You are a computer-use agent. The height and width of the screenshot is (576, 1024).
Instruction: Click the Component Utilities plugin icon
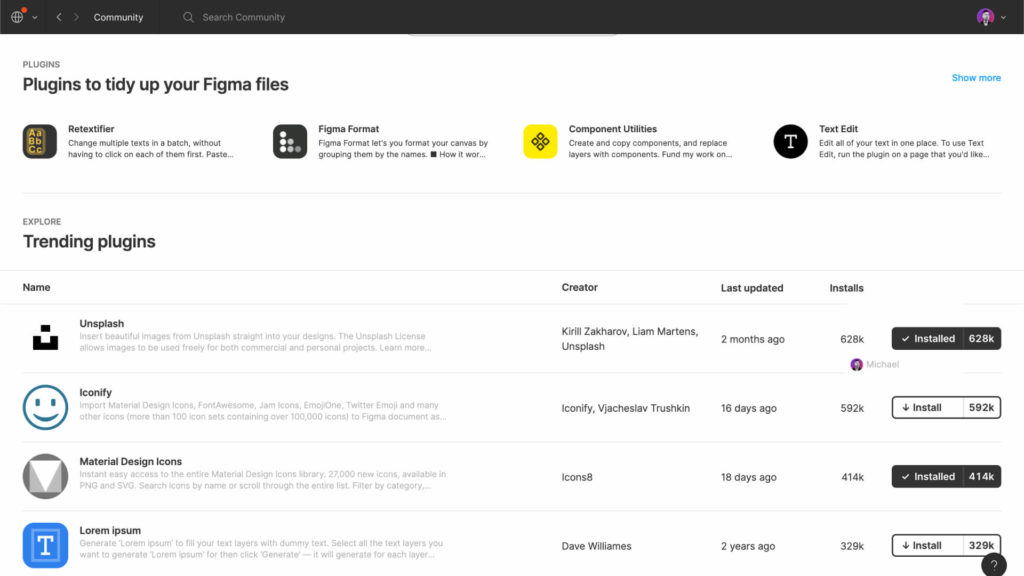(540, 142)
